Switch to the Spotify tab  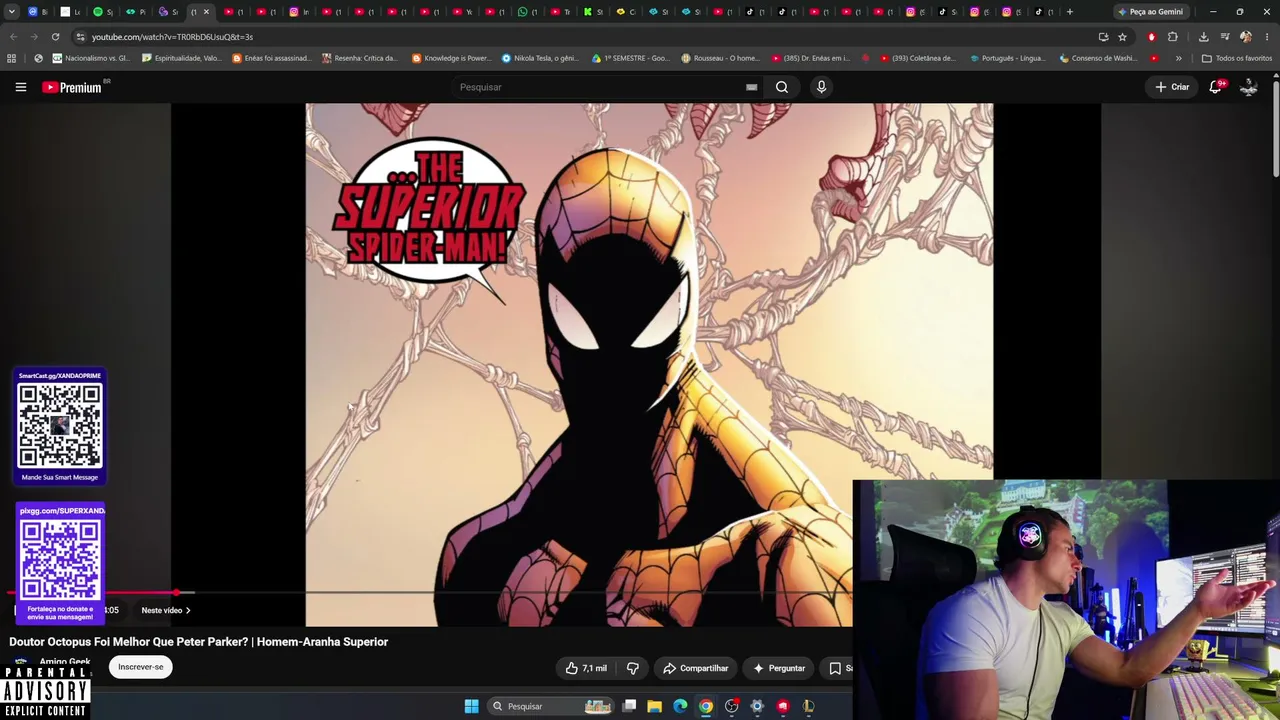coord(103,12)
